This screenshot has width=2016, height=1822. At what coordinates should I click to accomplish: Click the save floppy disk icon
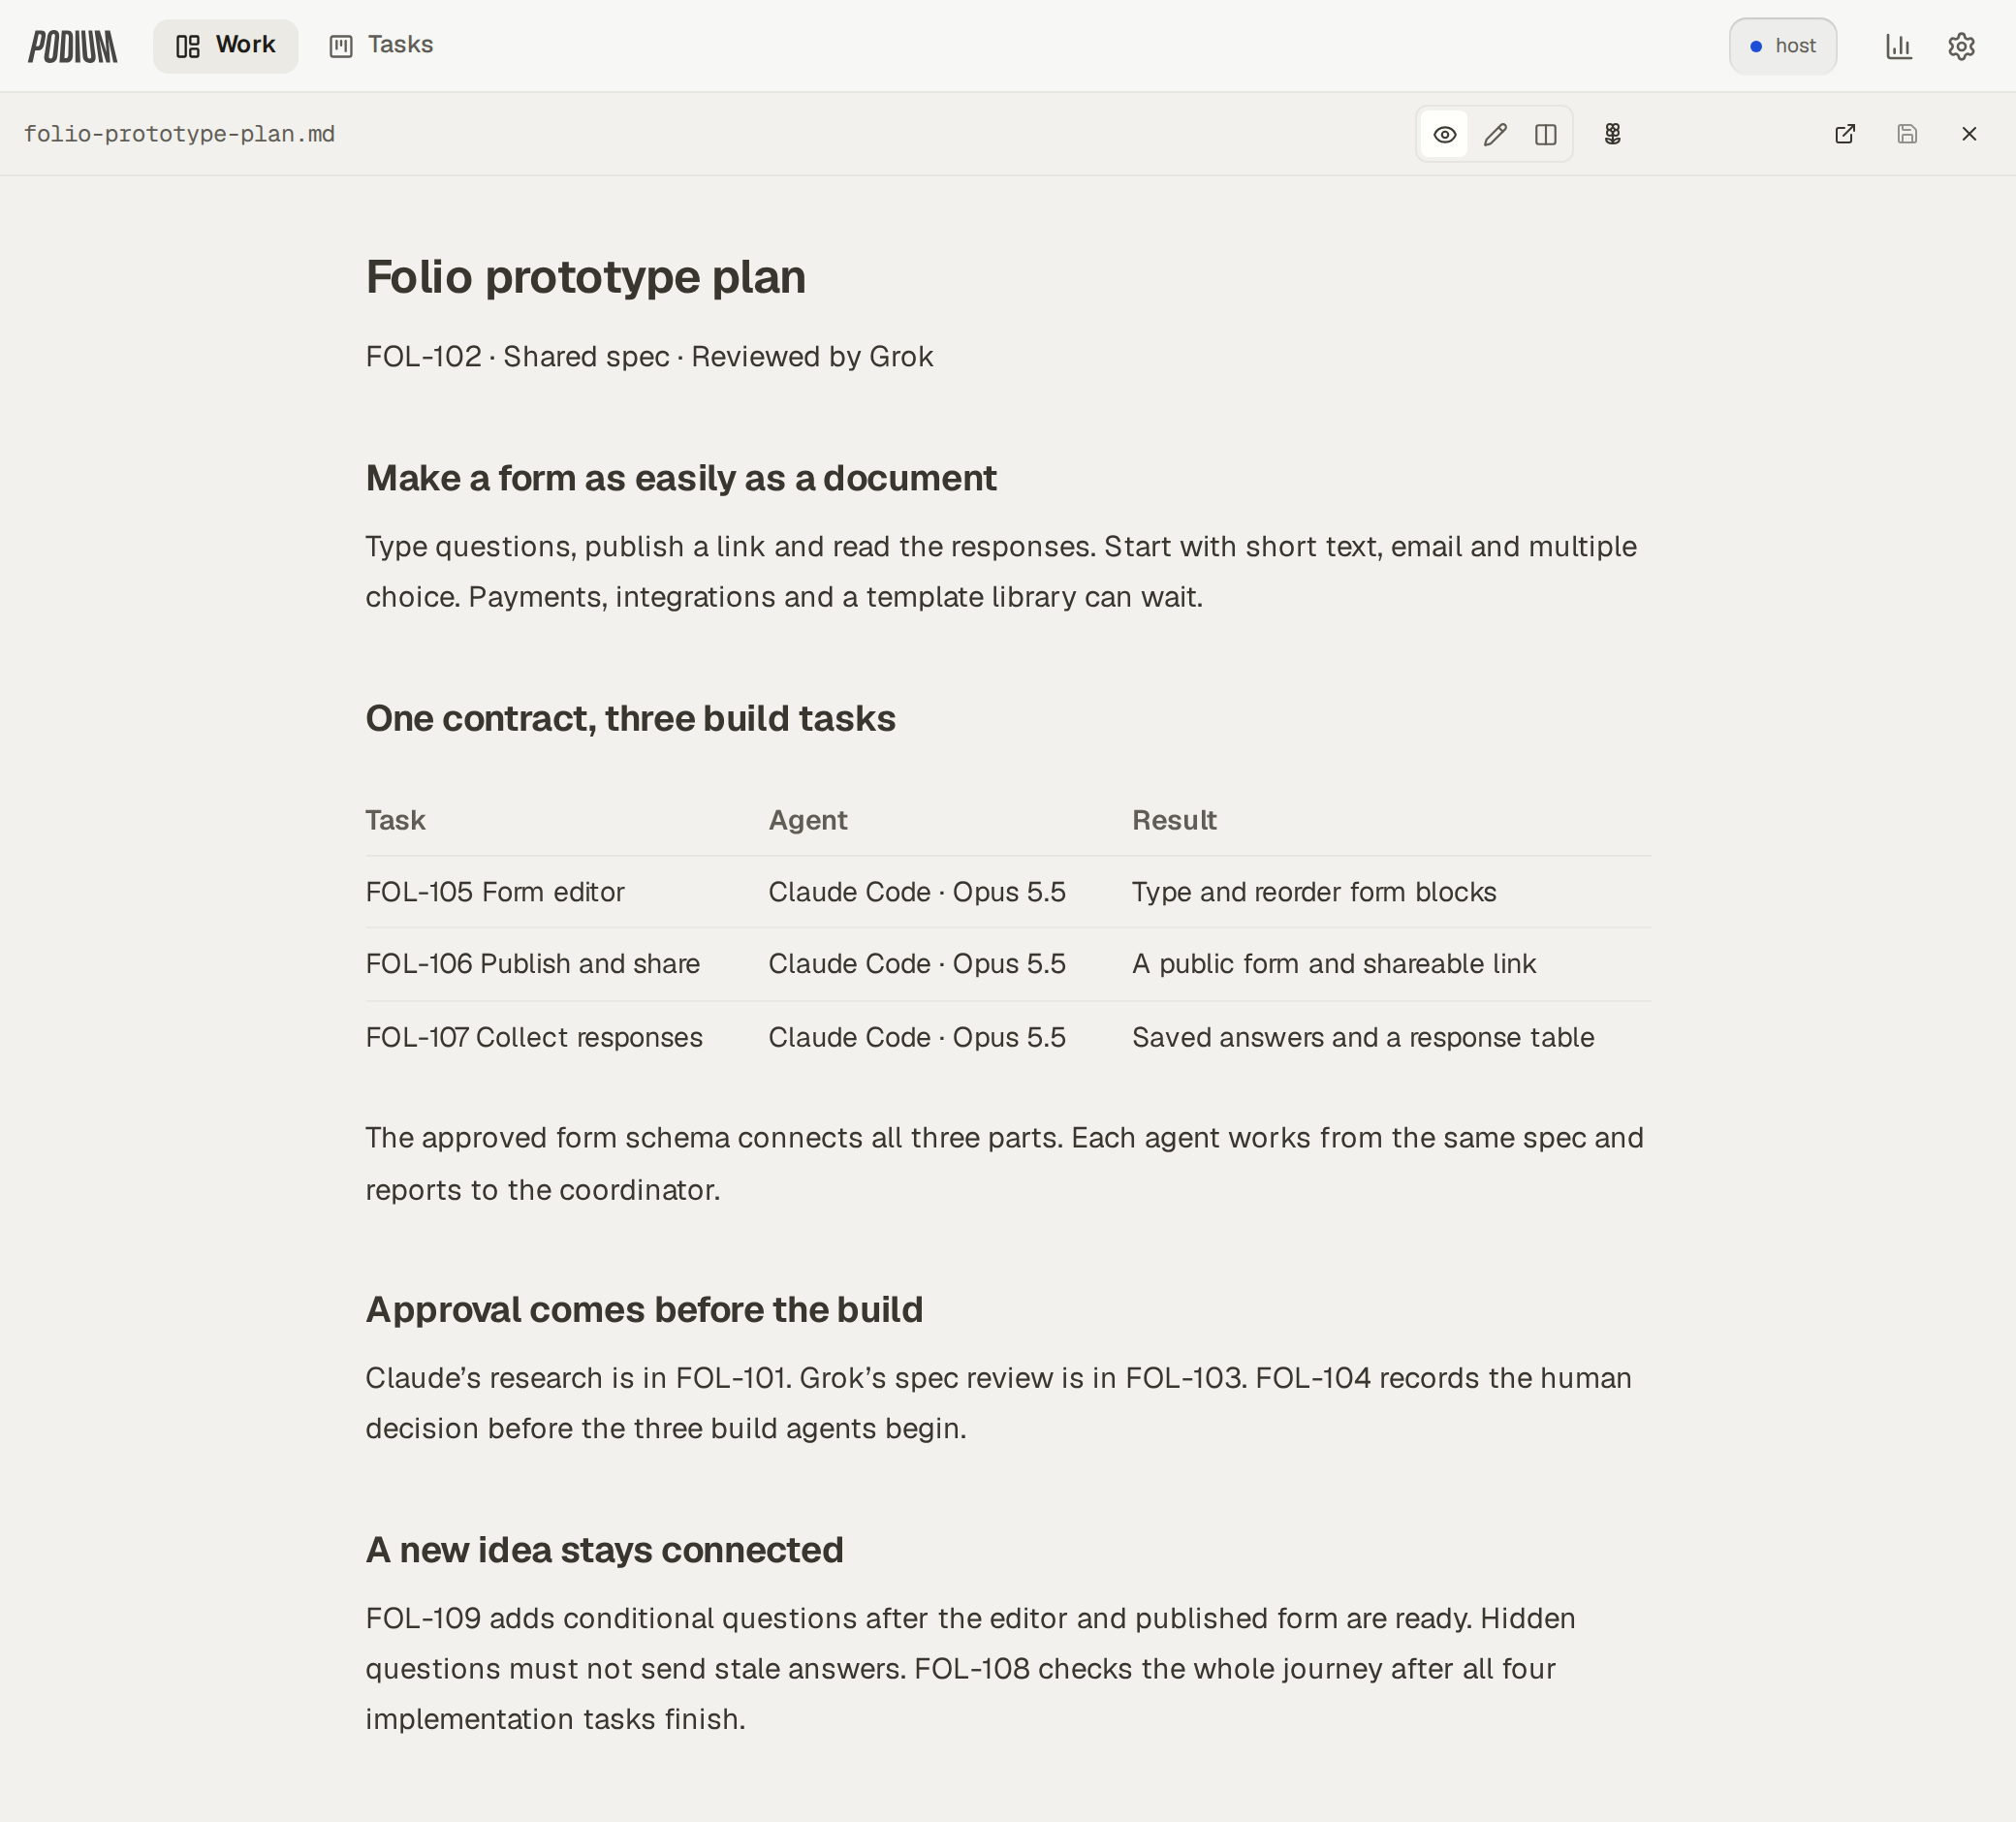[1907, 134]
